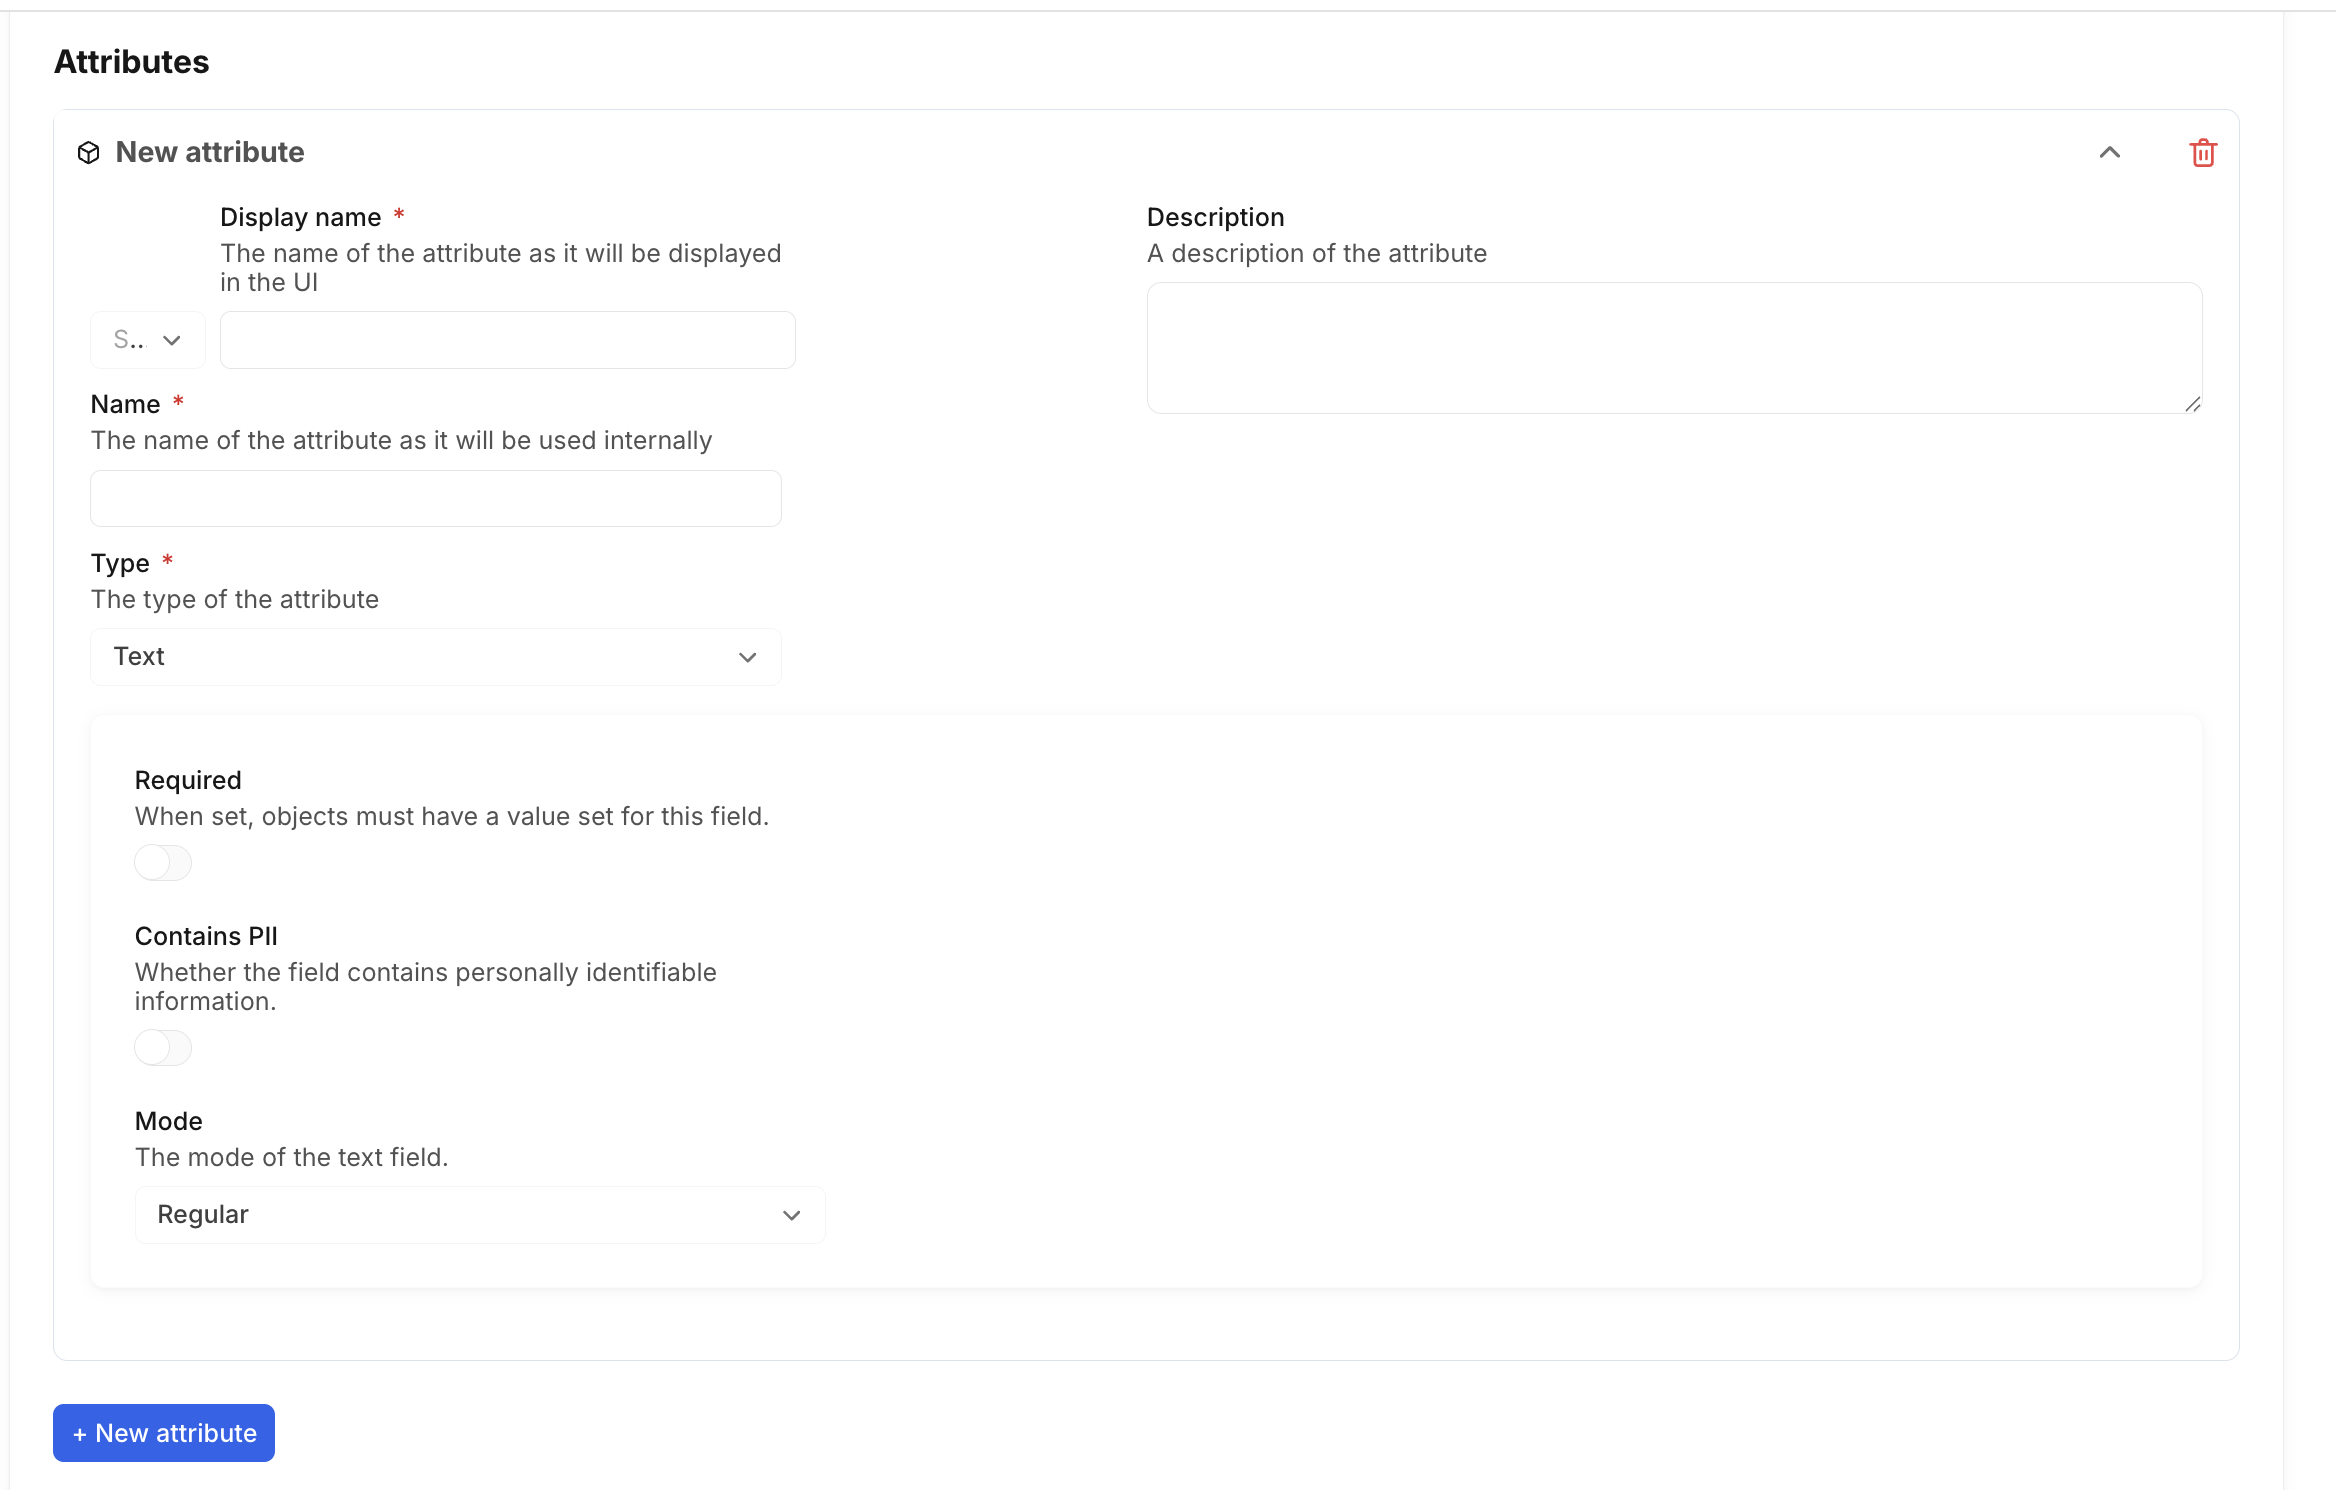Click the Display name label
Viewport: 2336px width, 1490px height.
click(301, 217)
